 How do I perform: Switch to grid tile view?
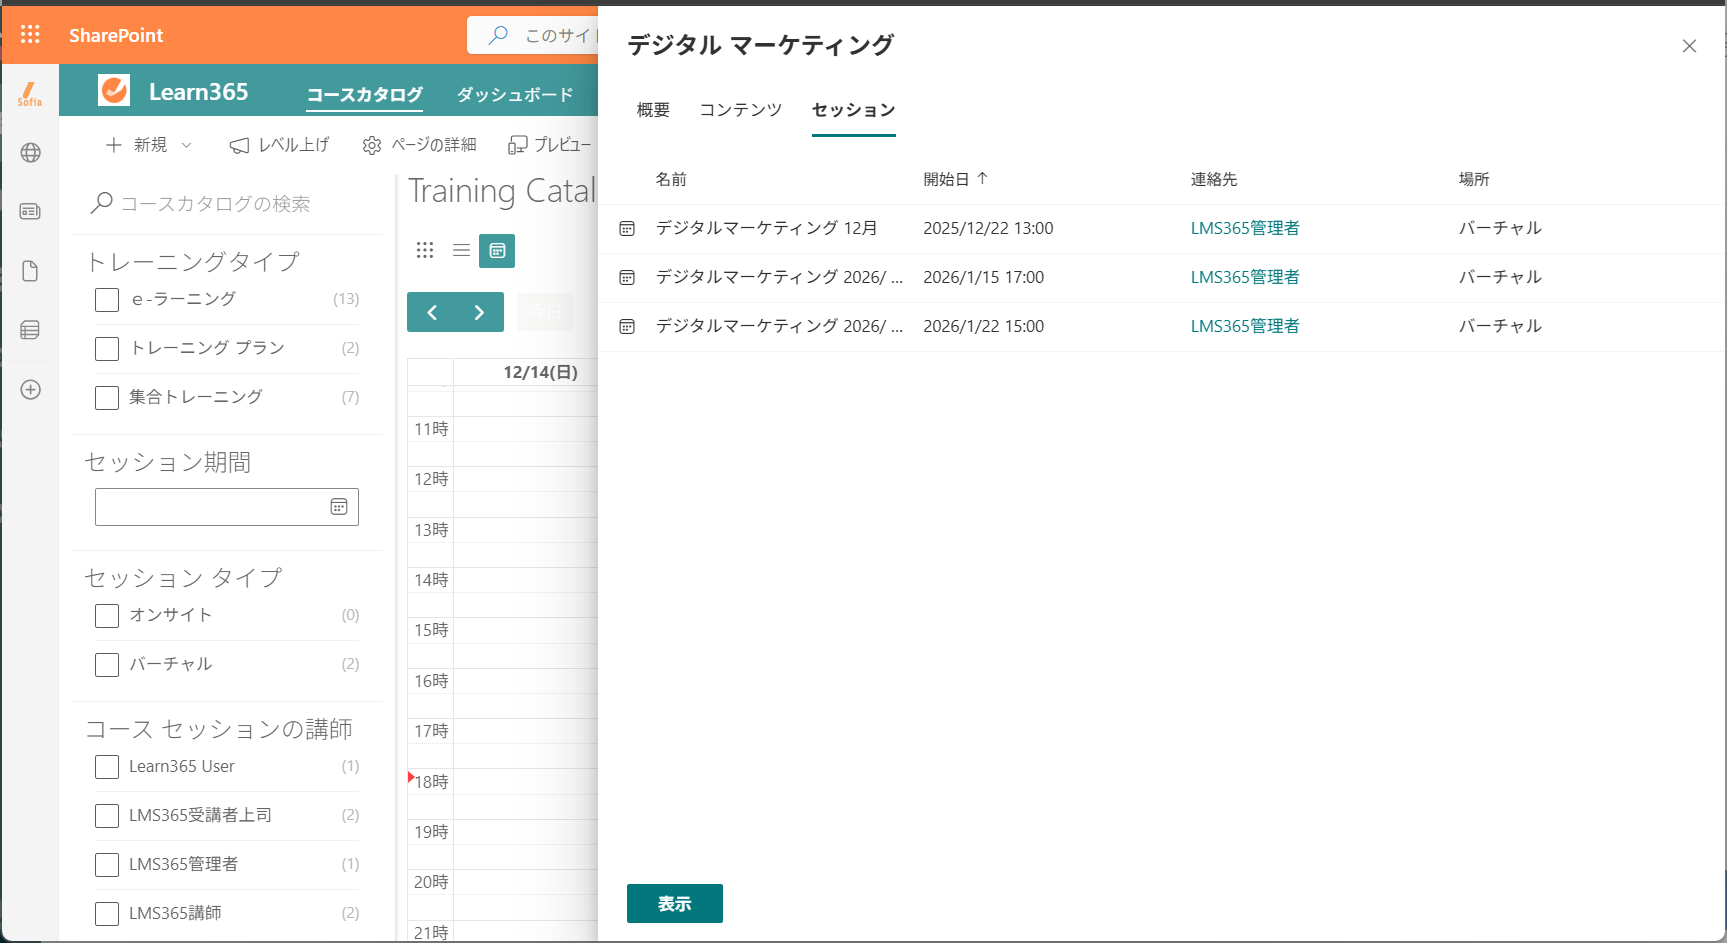pyautogui.click(x=425, y=250)
